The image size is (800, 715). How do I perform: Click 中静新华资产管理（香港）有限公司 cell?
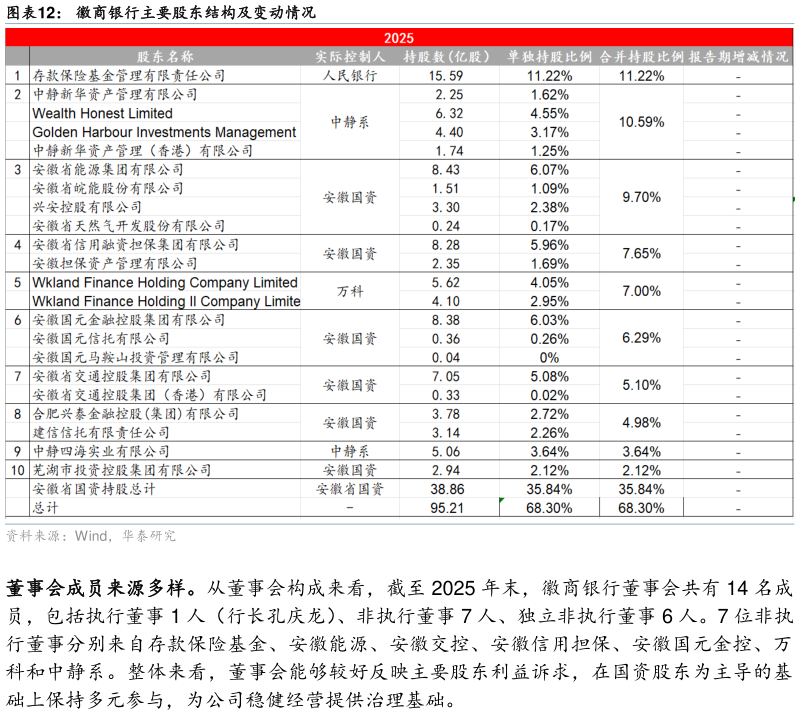click(x=142, y=151)
